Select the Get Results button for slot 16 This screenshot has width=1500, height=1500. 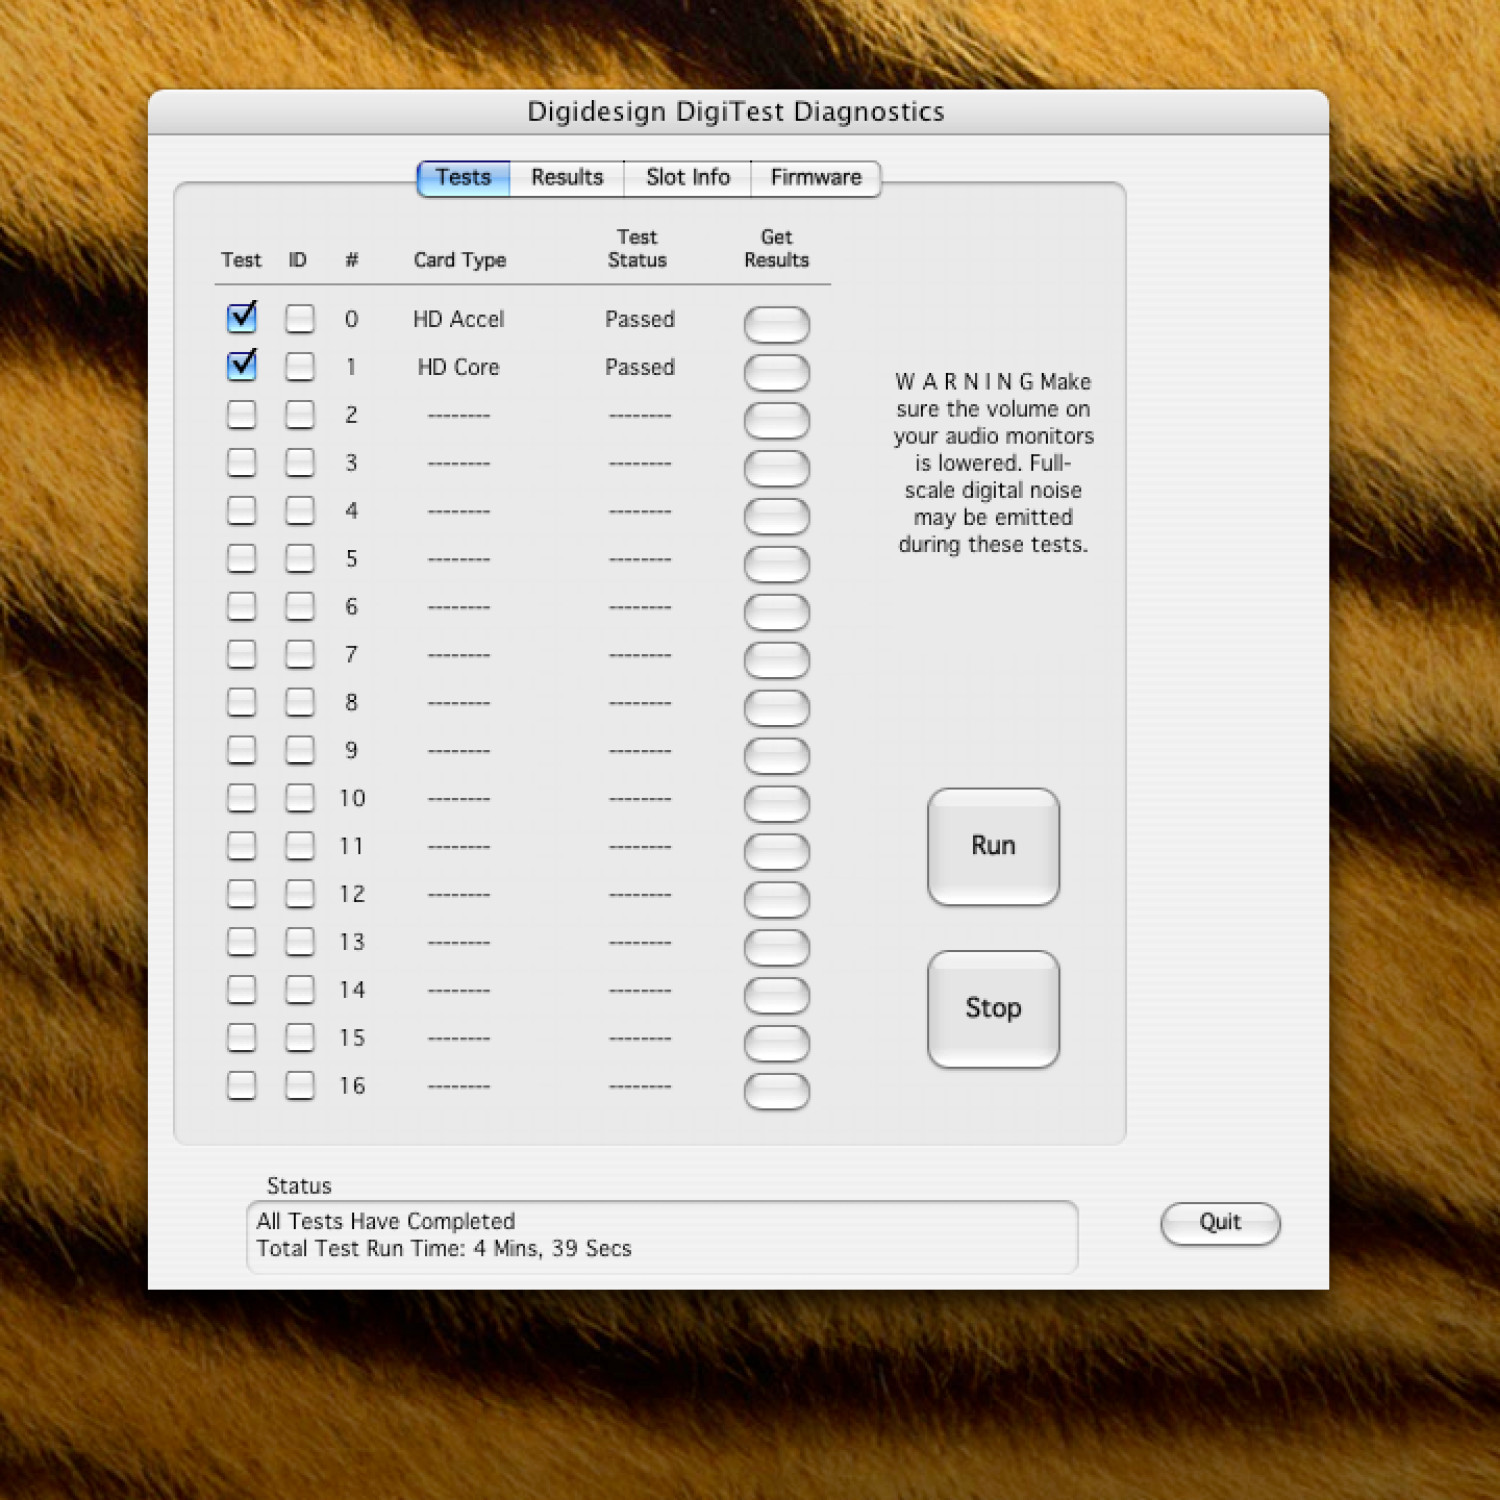(777, 1092)
